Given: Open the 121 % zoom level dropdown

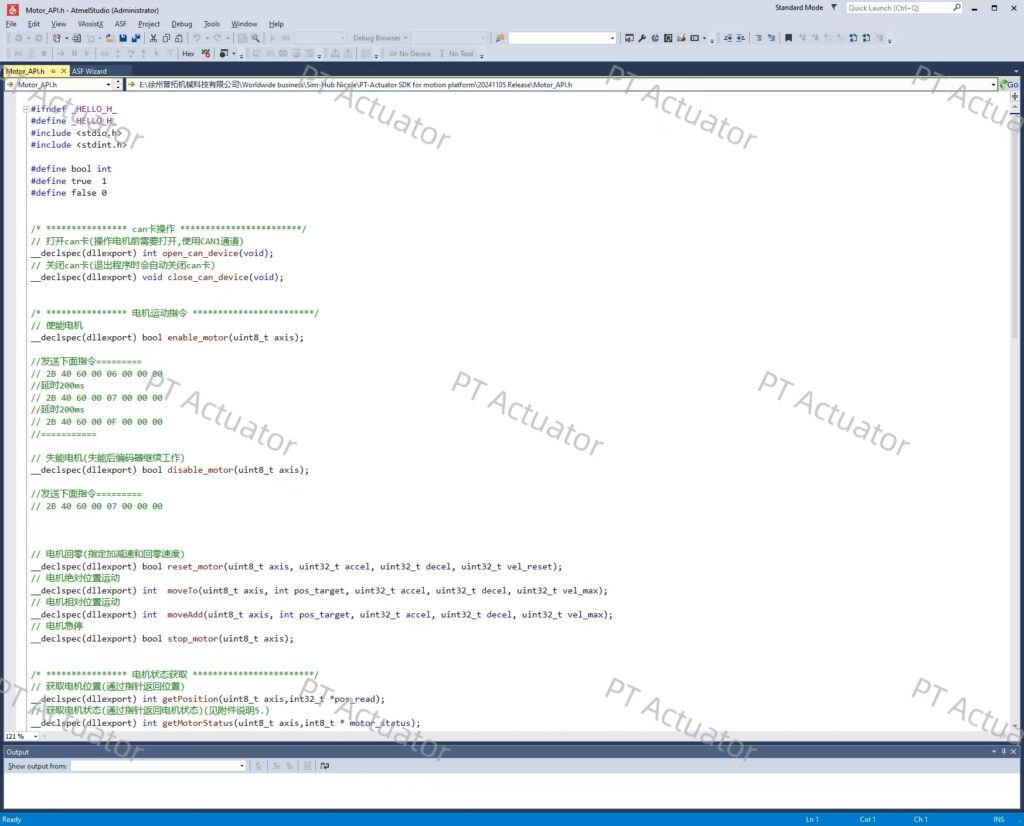Looking at the screenshot, I should (33, 736).
